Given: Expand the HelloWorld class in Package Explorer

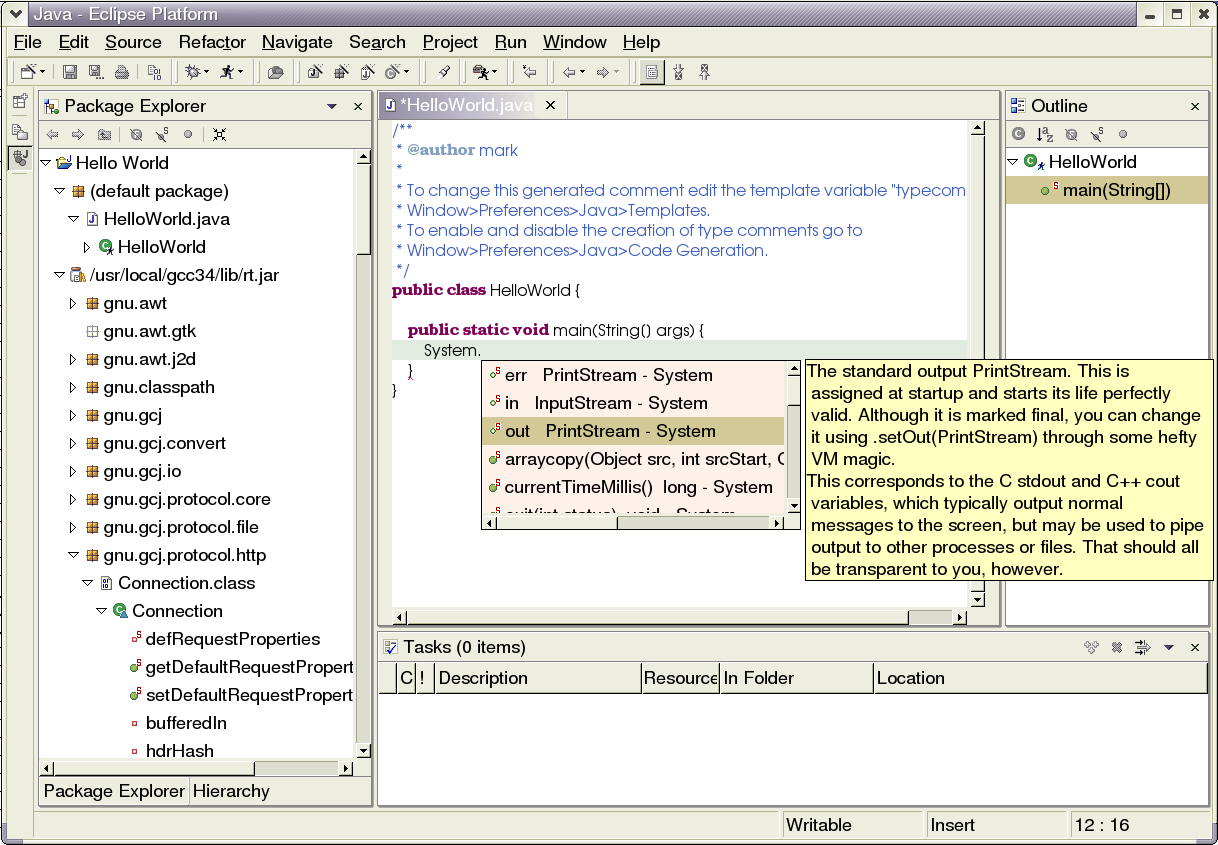Looking at the screenshot, I should [x=87, y=247].
